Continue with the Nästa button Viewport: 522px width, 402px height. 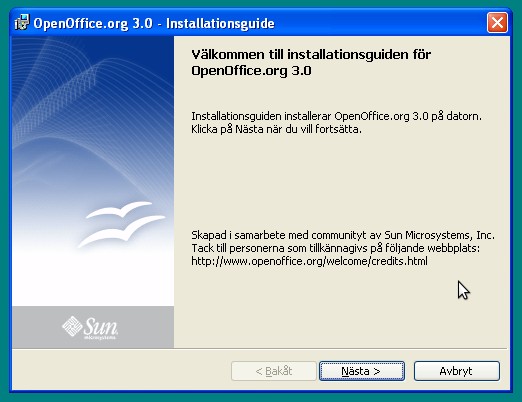(x=362, y=371)
